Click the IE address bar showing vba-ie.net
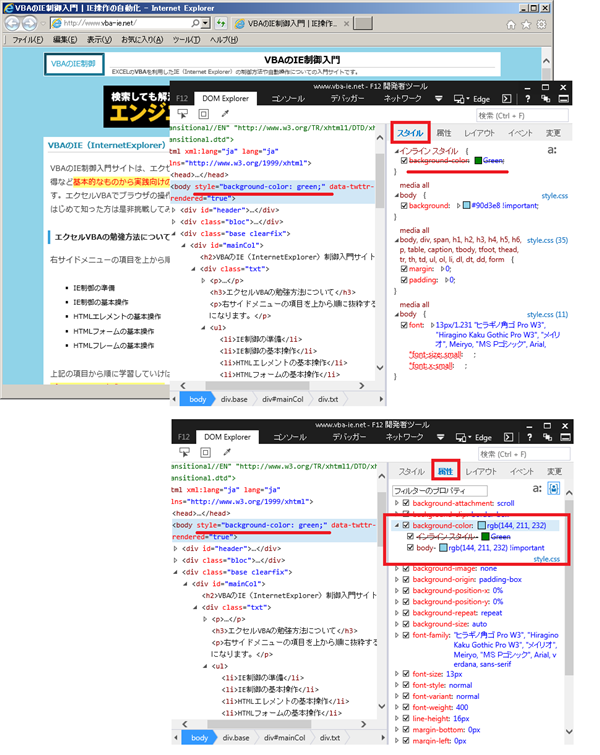The width and height of the screenshot is (600, 755). [x=120, y=23]
